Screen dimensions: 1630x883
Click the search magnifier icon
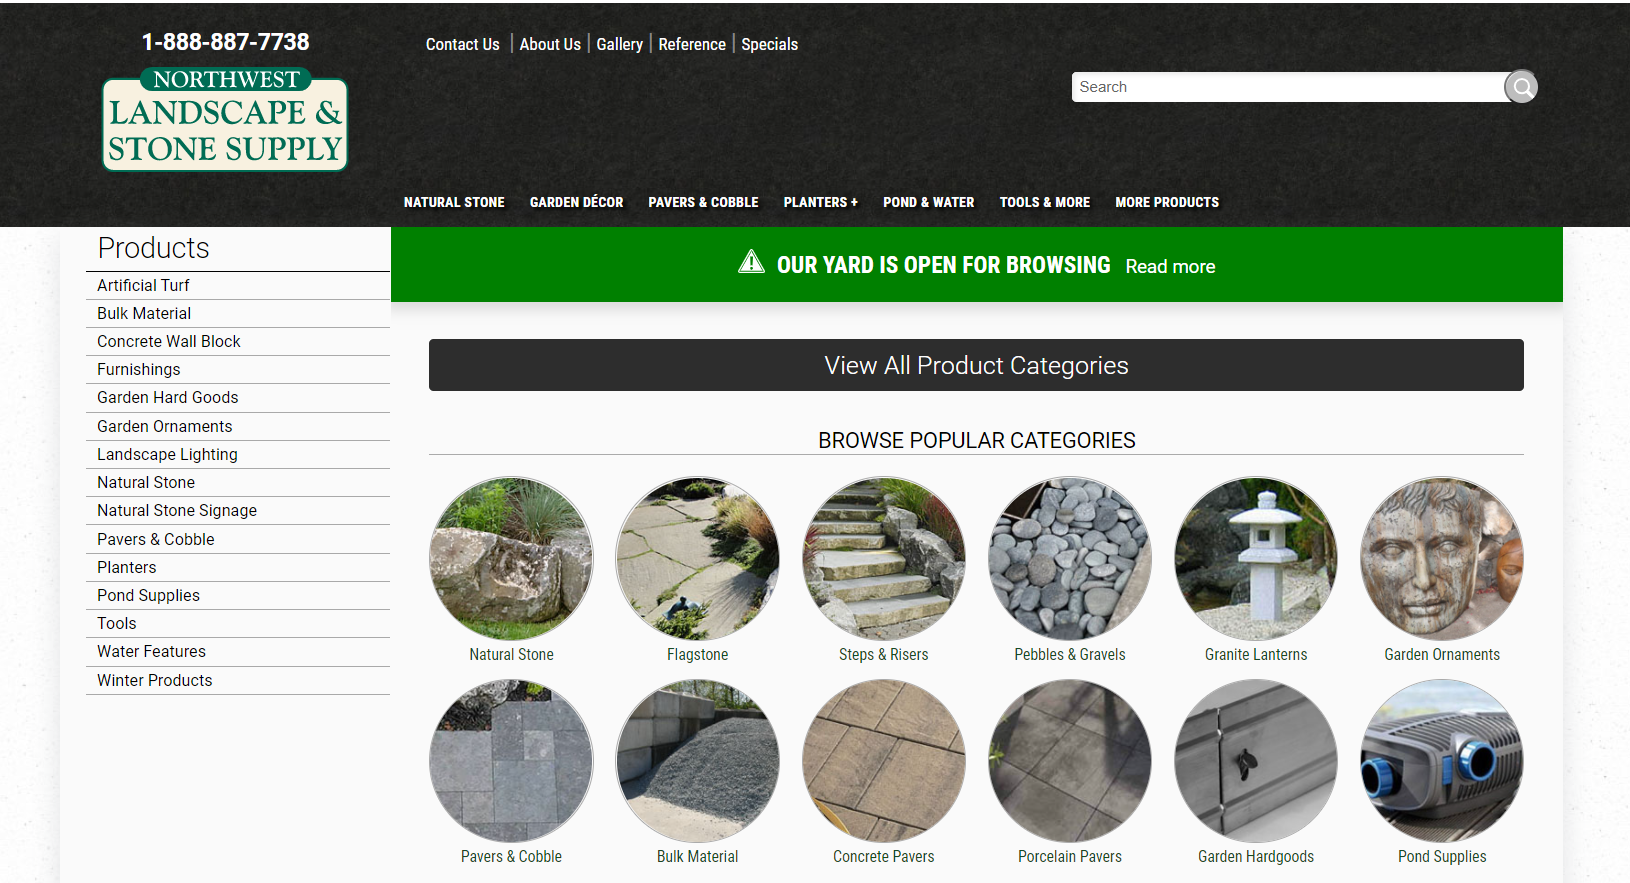tap(1521, 87)
